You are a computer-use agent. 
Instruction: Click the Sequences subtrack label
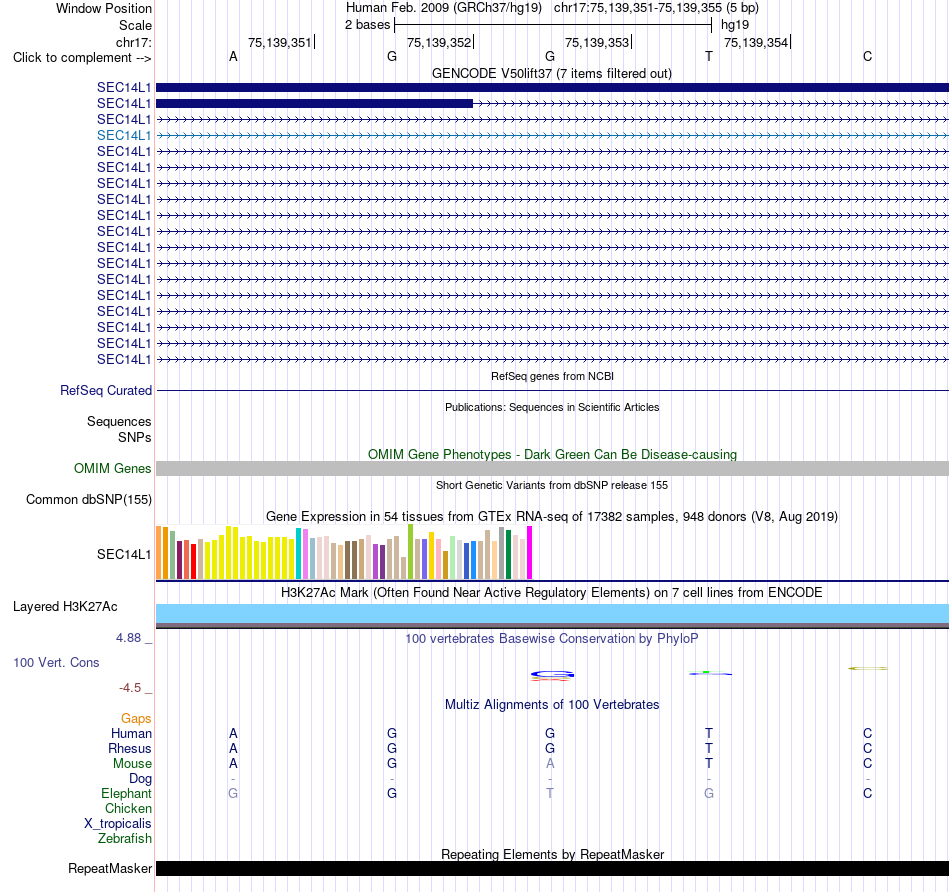pos(119,421)
